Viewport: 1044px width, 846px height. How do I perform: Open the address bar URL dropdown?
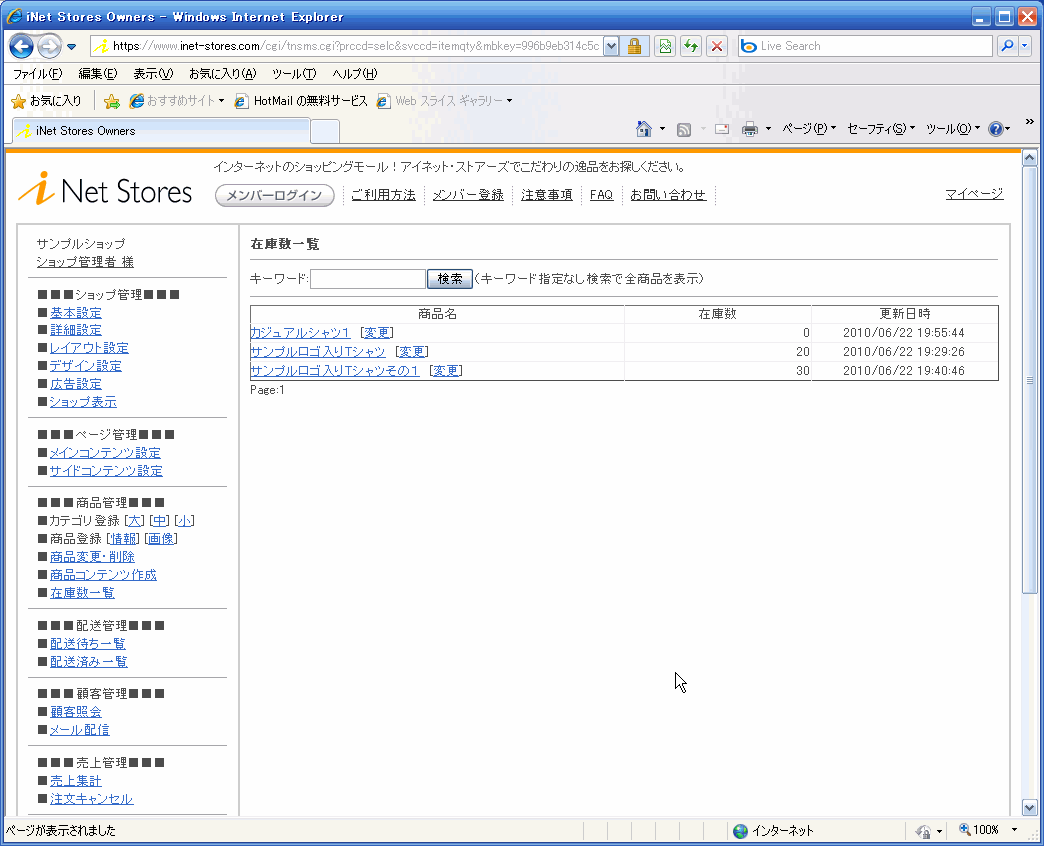point(611,46)
